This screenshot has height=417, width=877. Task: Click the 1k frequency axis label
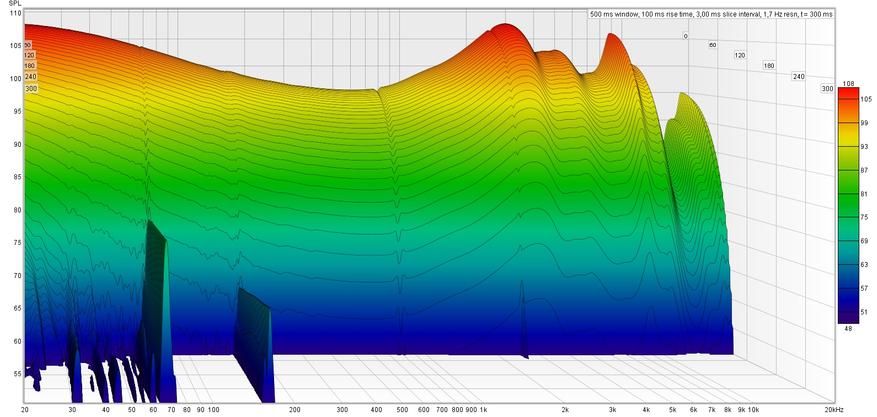click(484, 410)
